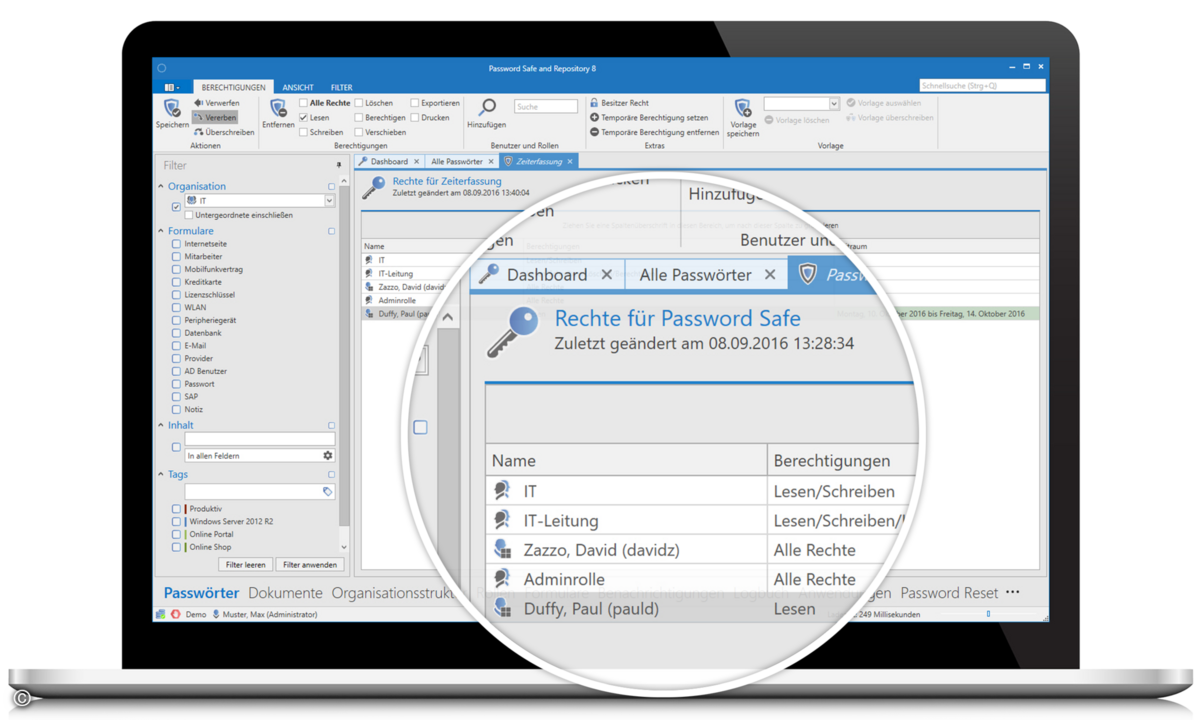Collapse the Tags filter section

(x=161, y=474)
